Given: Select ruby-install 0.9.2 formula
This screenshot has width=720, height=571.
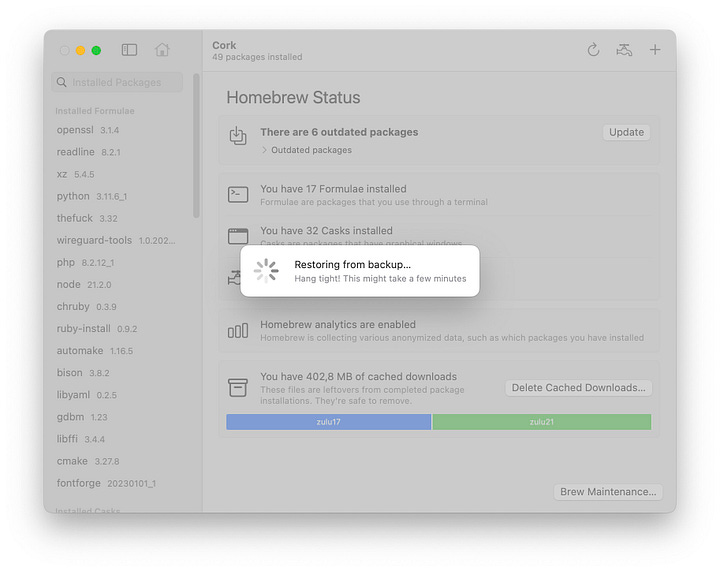Looking at the screenshot, I should (x=97, y=329).
